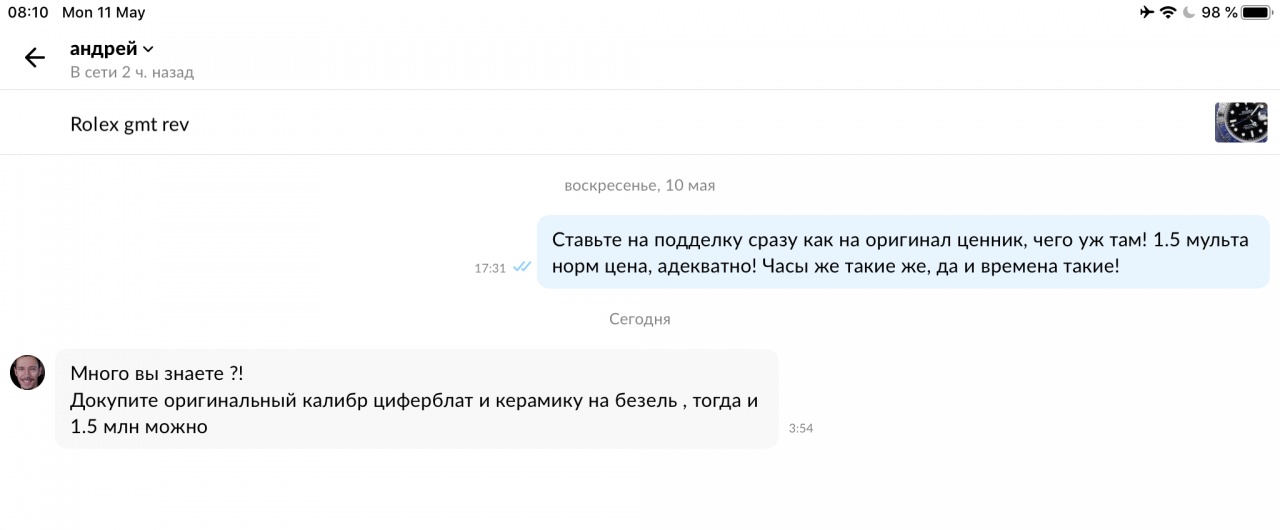Tap the 98 % battery percentage

(x=1219, y=12)
